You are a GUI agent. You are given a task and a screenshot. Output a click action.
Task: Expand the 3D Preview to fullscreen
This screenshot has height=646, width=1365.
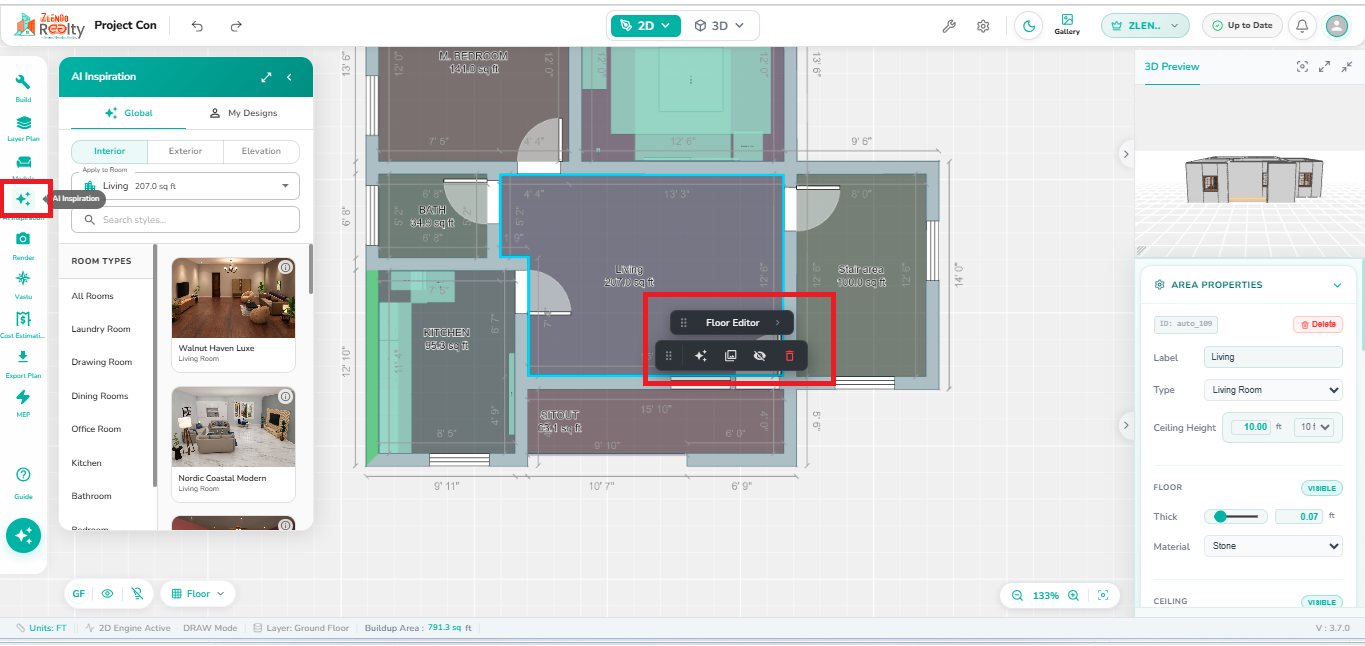coord(1324,66)
